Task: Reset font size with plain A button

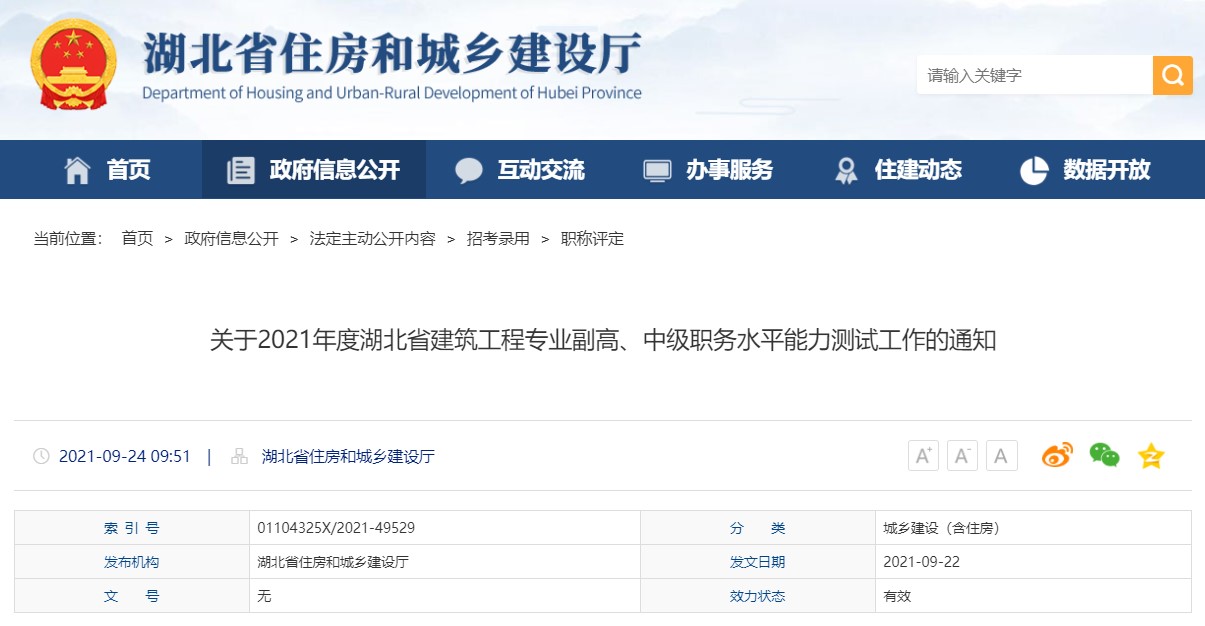Action: [1001, 456]
